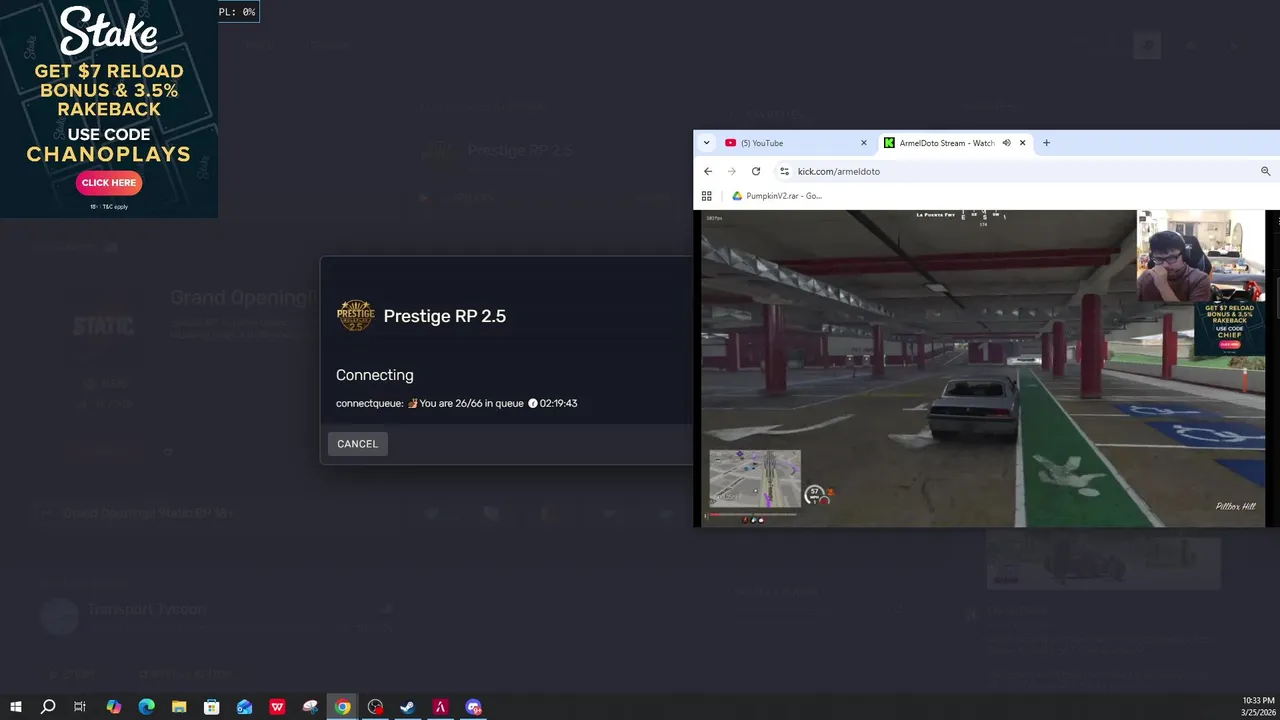Click the GTA minimap in the stream video
This screenshot has height=720, width=1280.
pyautogui.click(x=755, y=479)
